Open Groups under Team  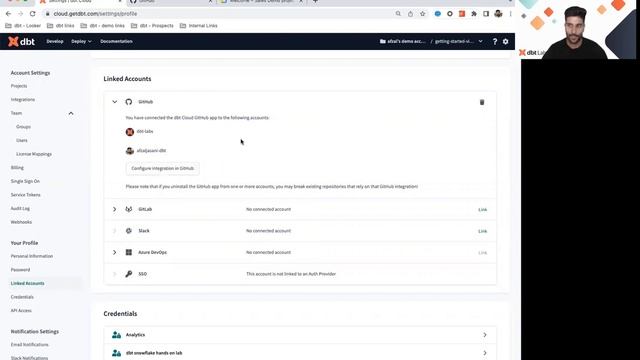point(23,127)
